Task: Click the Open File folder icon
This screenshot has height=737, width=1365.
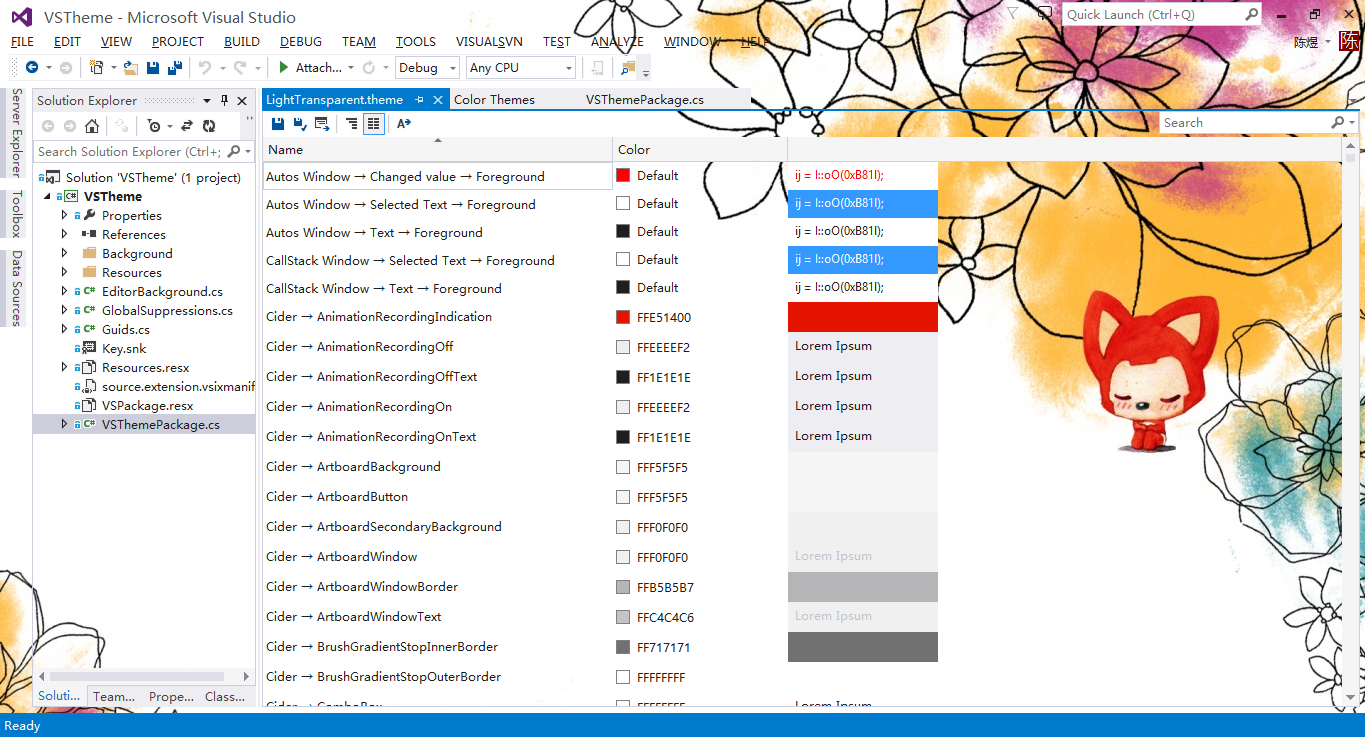Action: (131, 67)
